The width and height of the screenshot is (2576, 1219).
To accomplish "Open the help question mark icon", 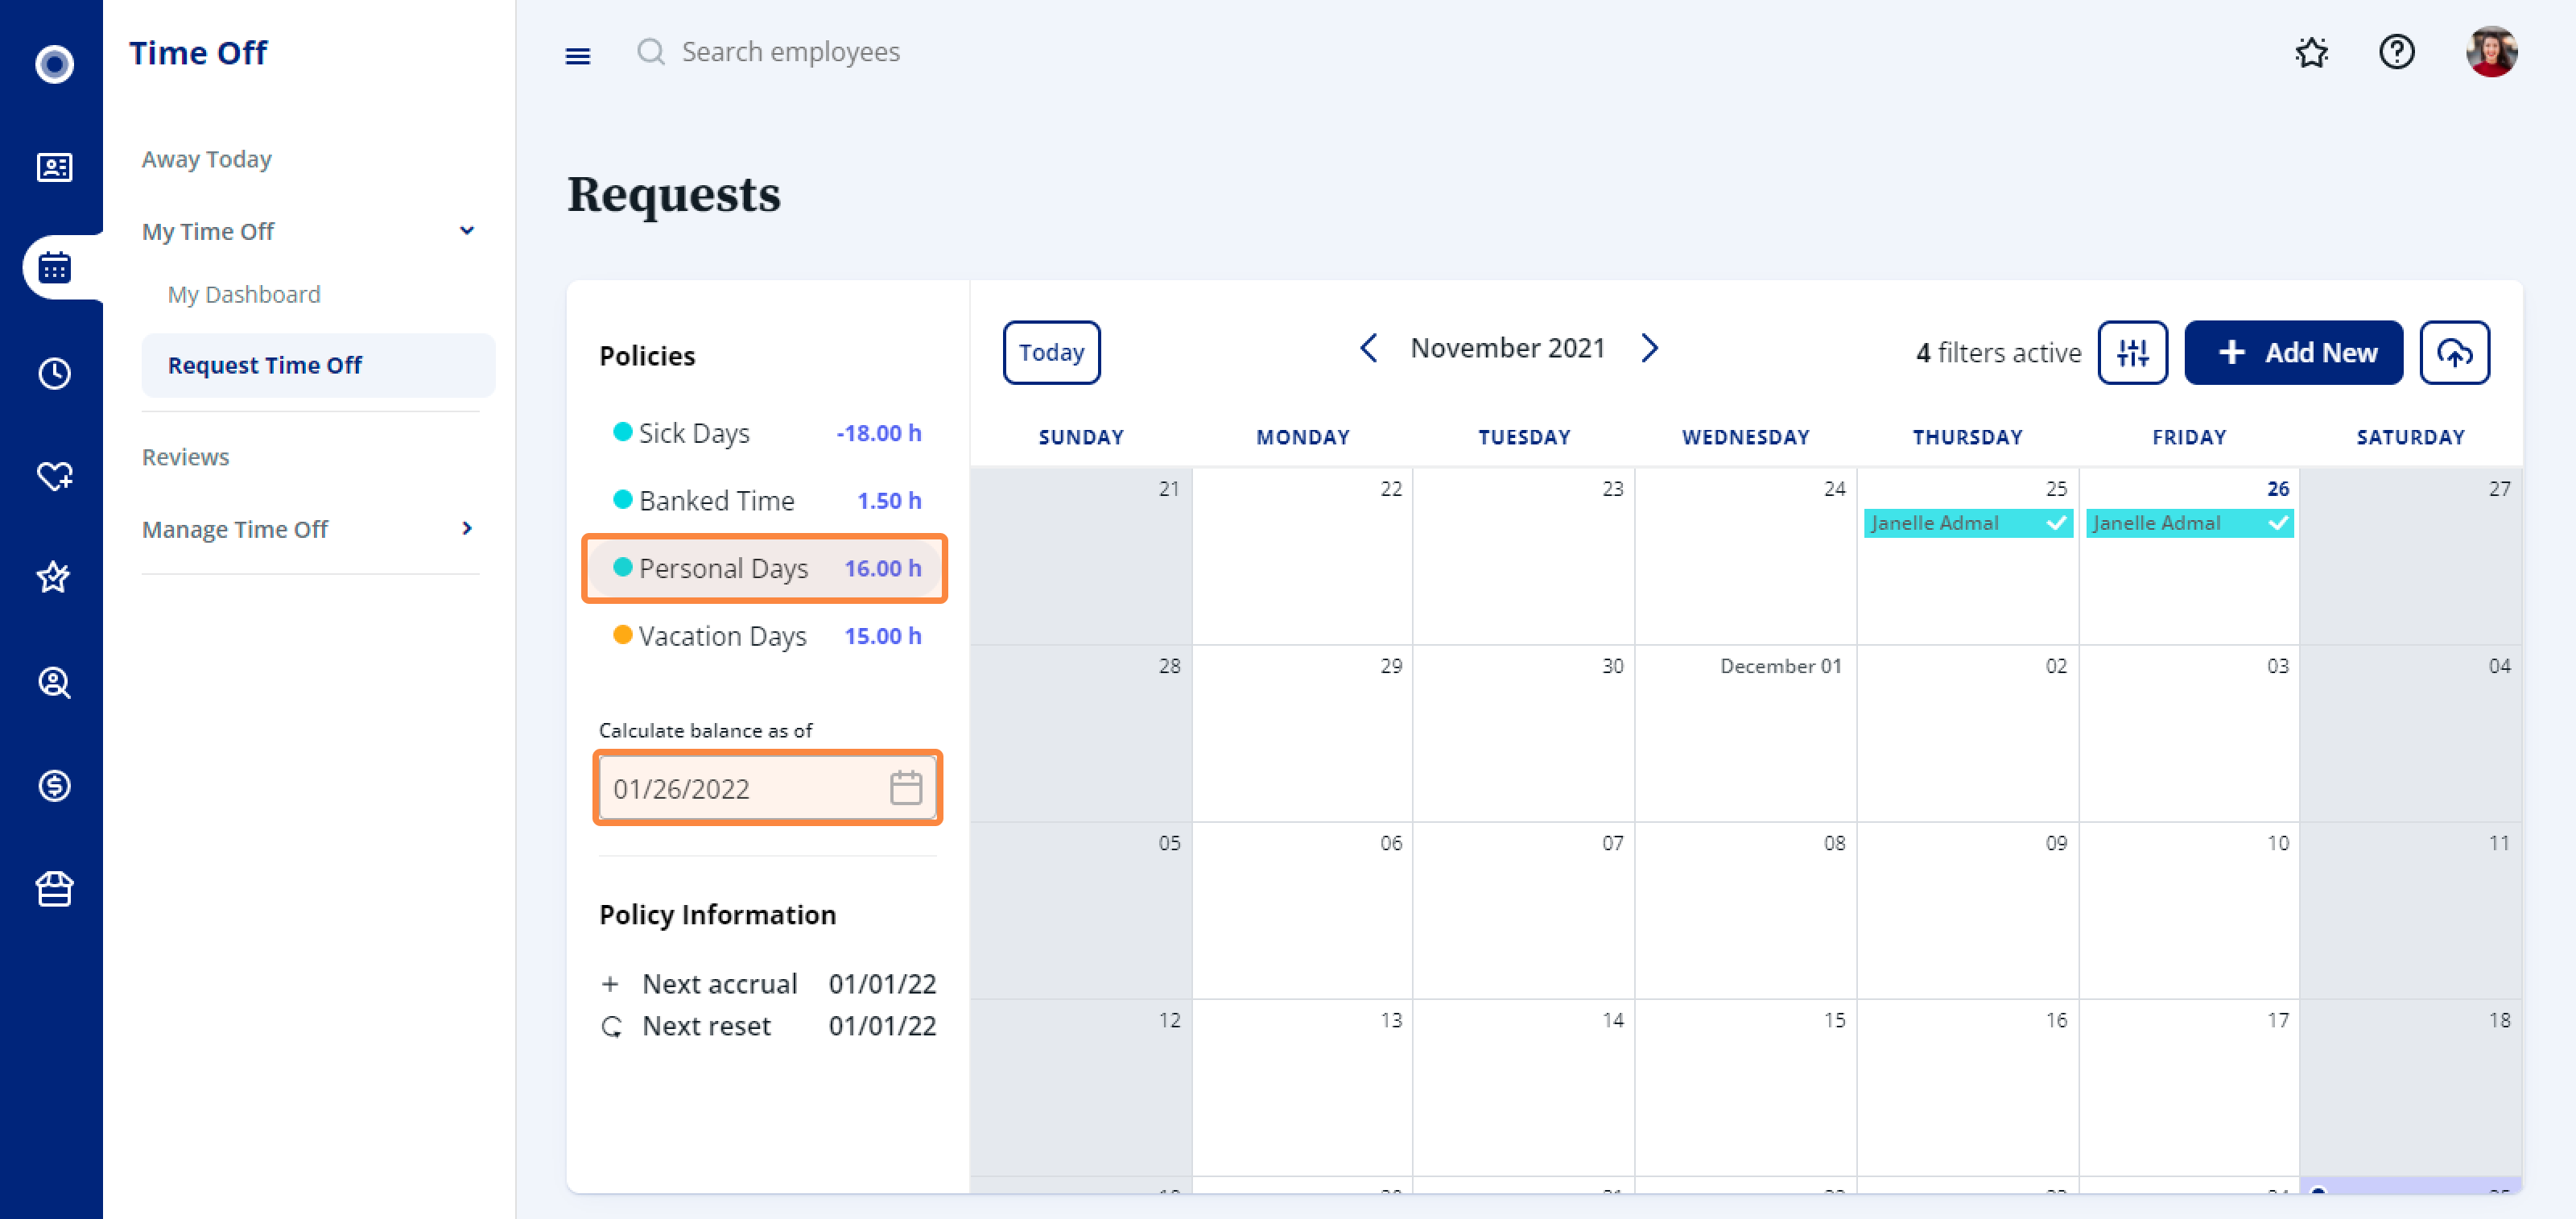I will click(x=2396, y=51).
